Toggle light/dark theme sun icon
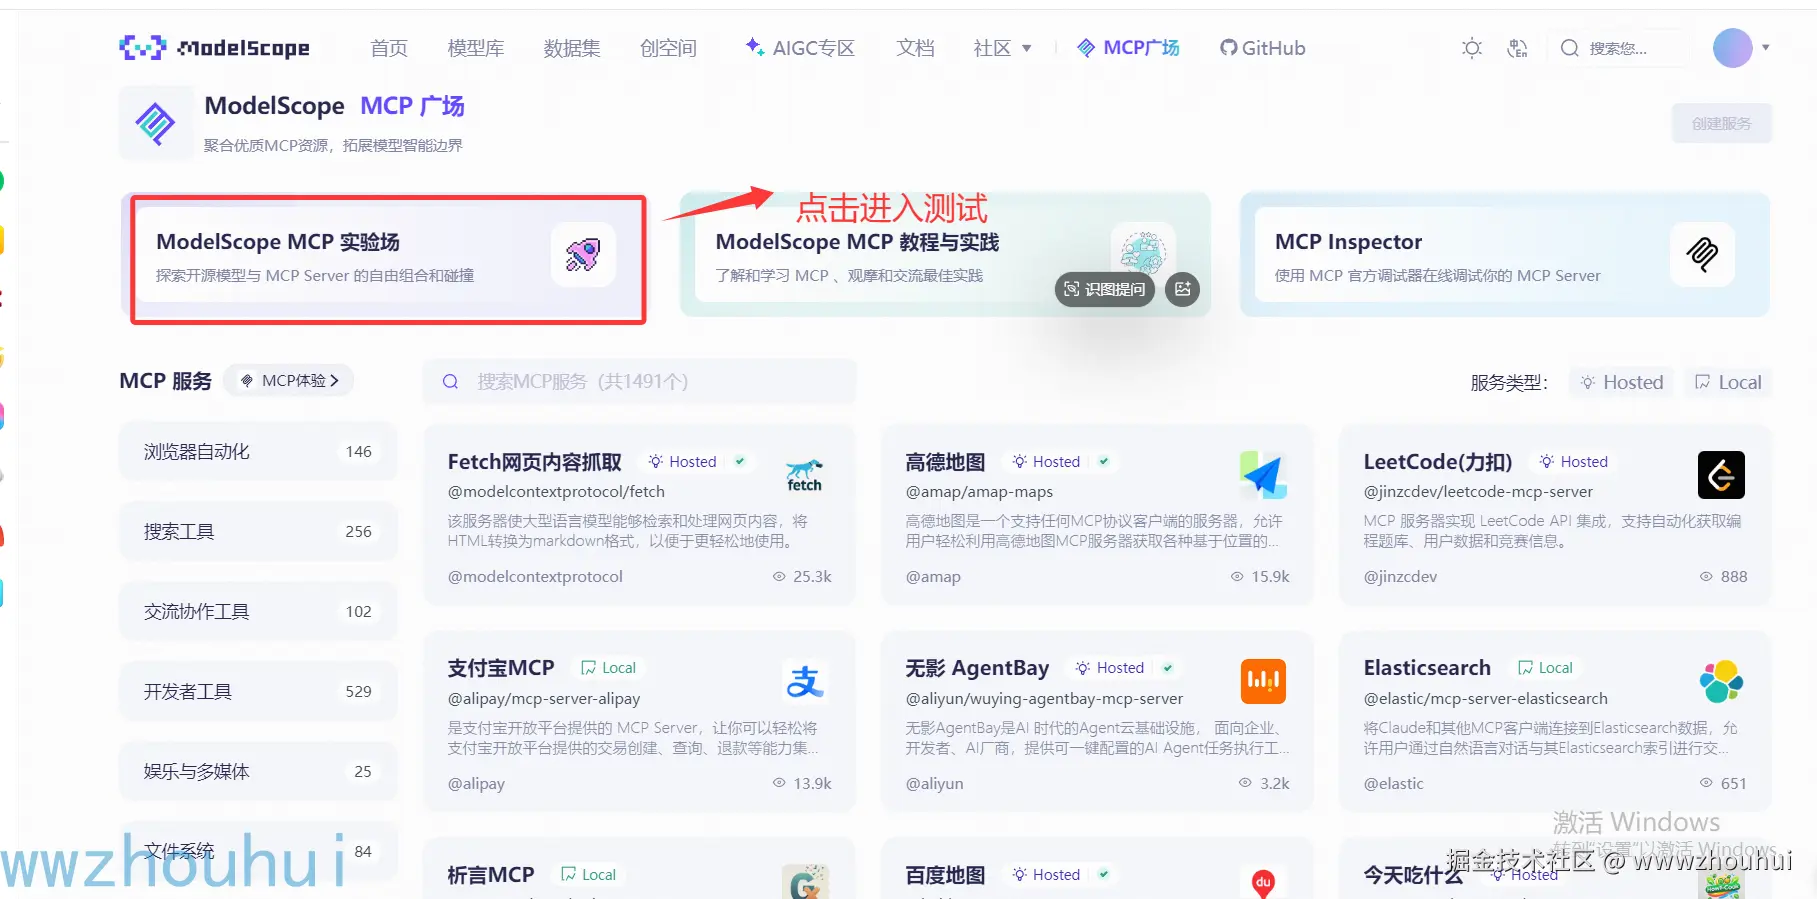The height and width of the screenshot is (899, 1817). [x=1471, y=48]
